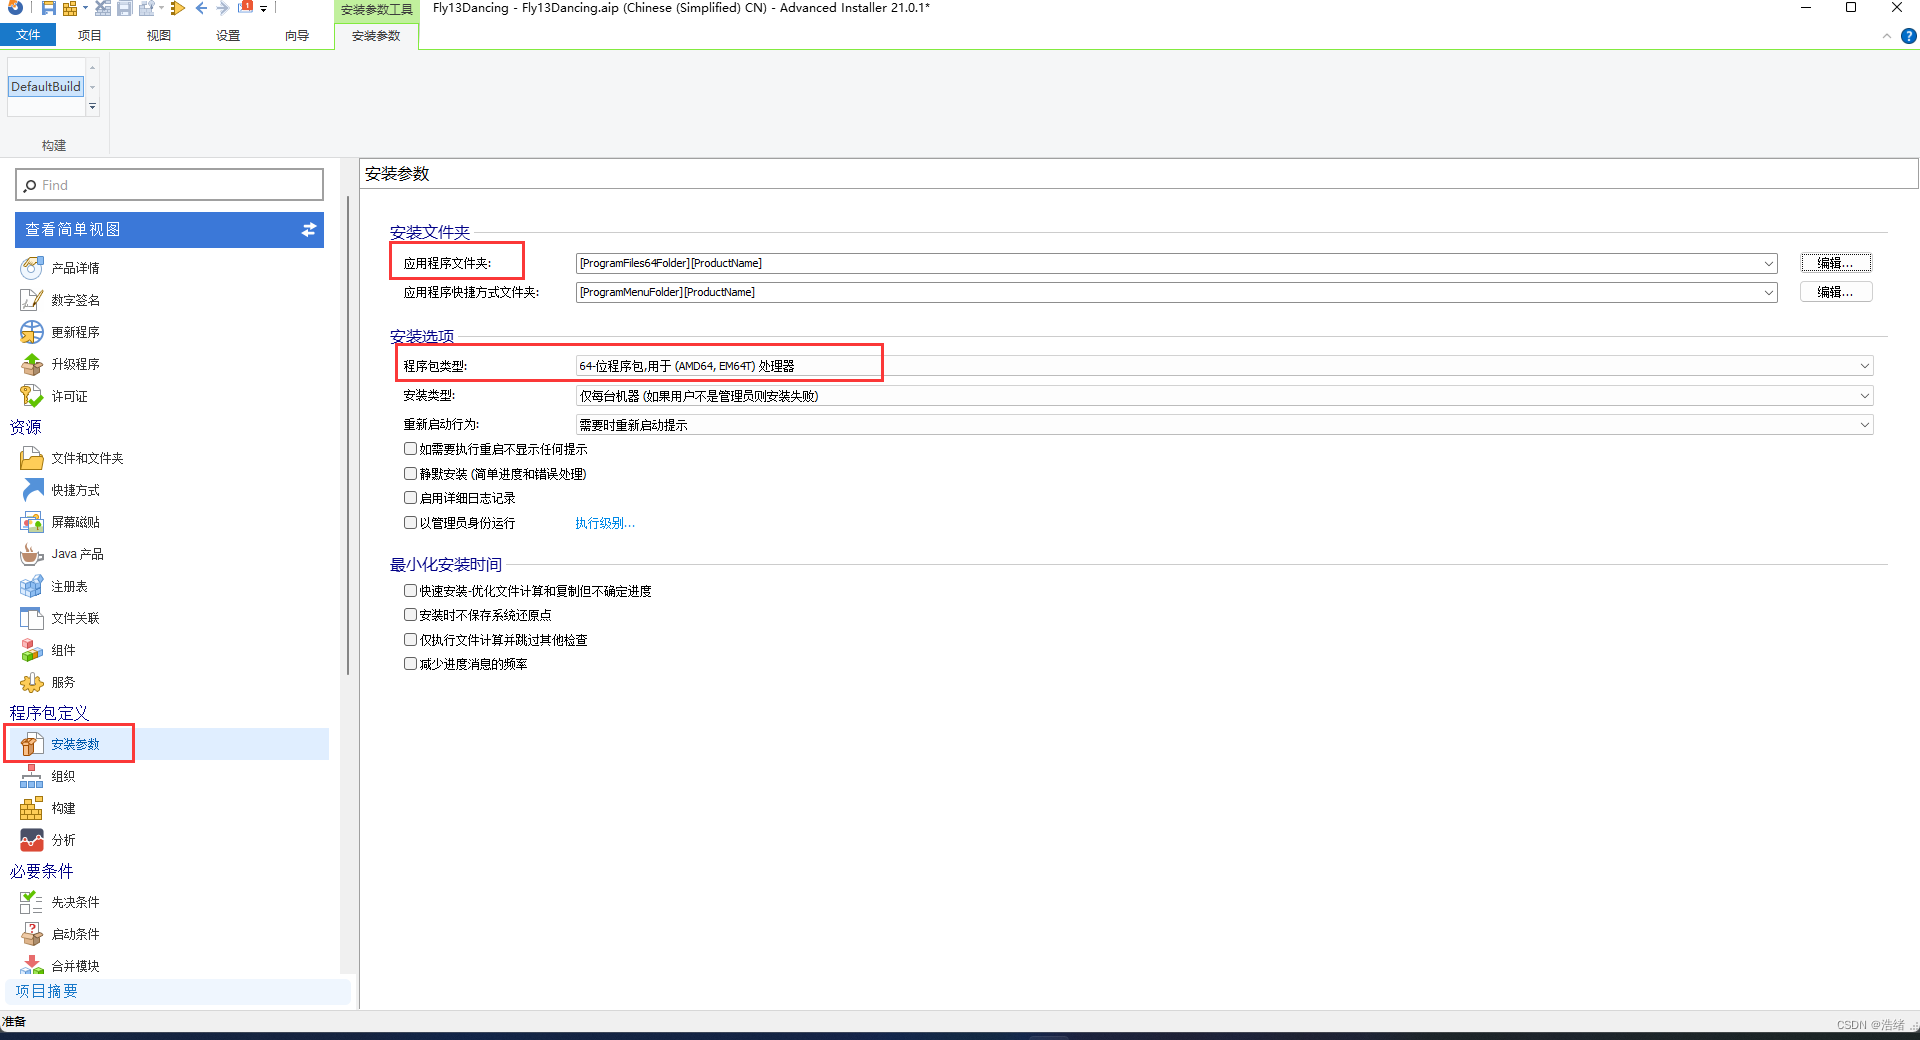The image size is (1920, 1040).
Task: Open the blue help question mark icon
Action: tap(1908, 36)
